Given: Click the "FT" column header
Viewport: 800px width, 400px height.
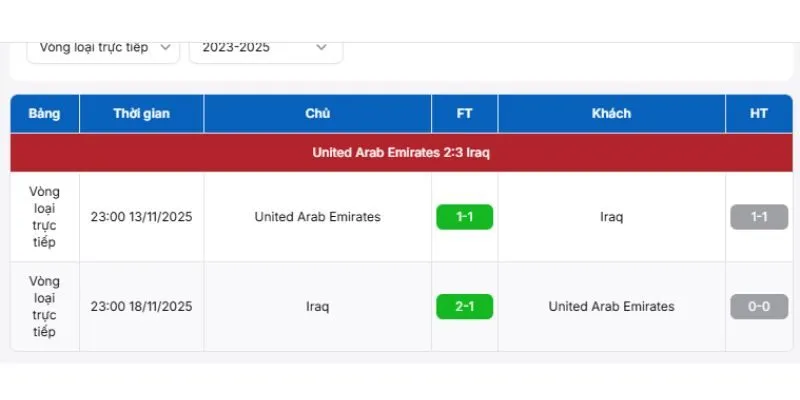Looking at the screenshot, I should tap(464, 114).
